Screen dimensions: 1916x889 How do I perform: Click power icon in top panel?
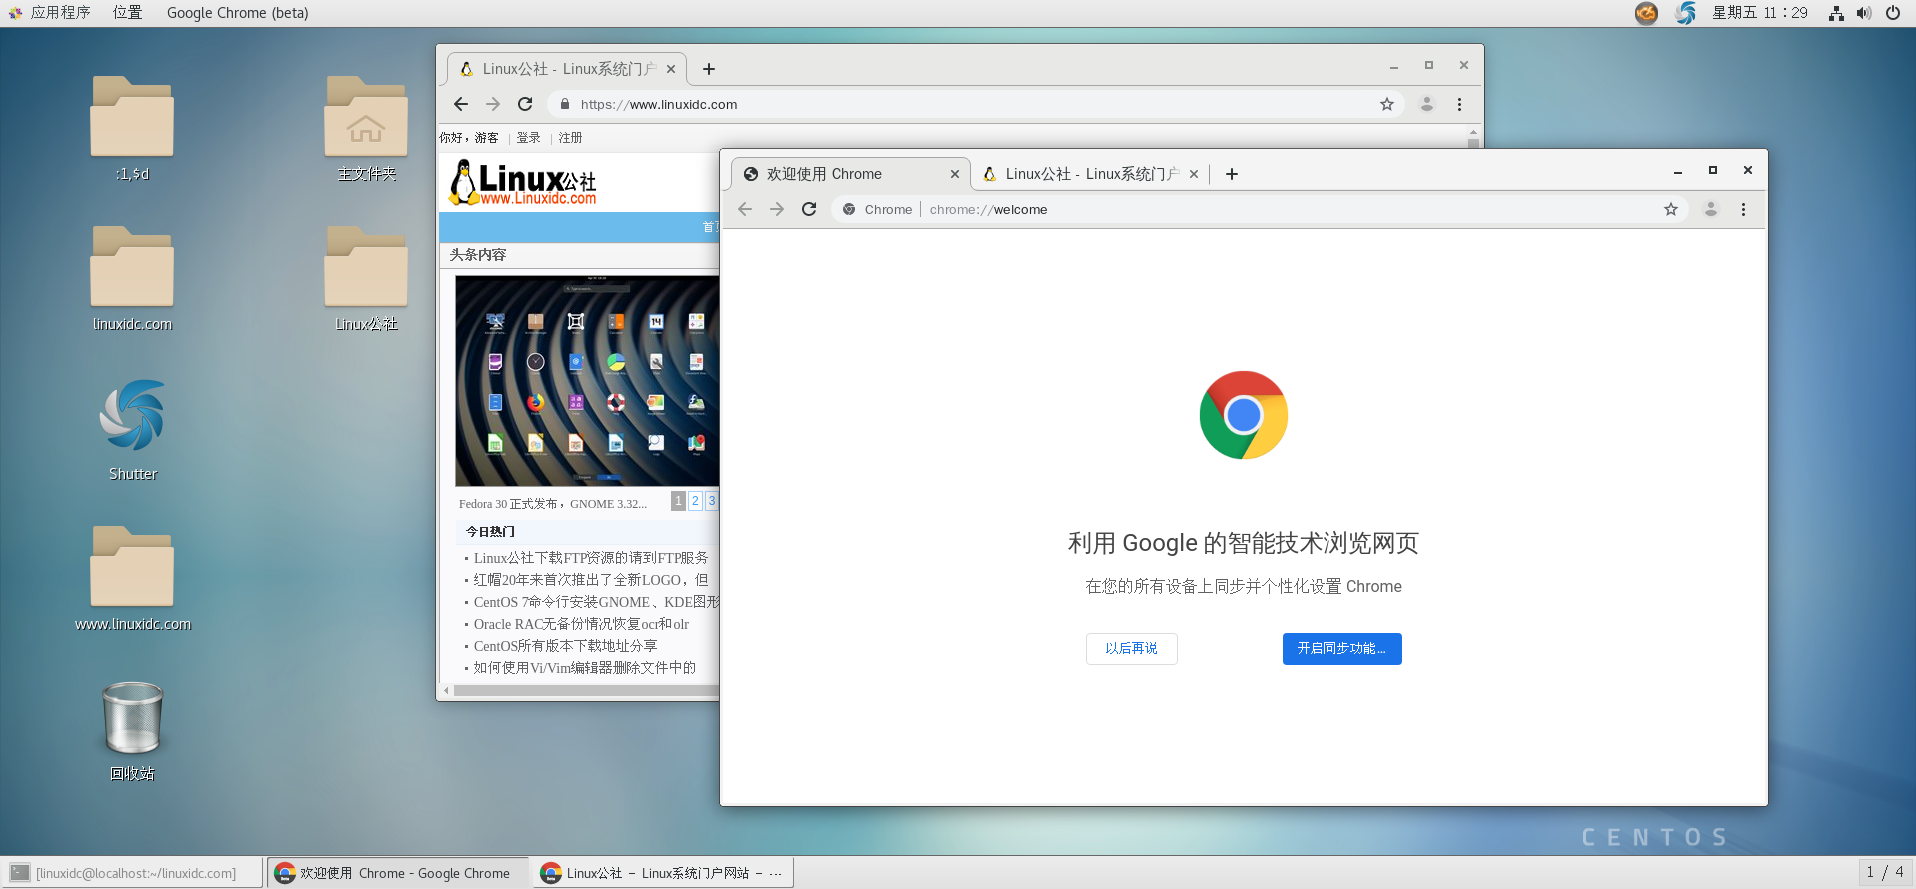coord(1892,13)
